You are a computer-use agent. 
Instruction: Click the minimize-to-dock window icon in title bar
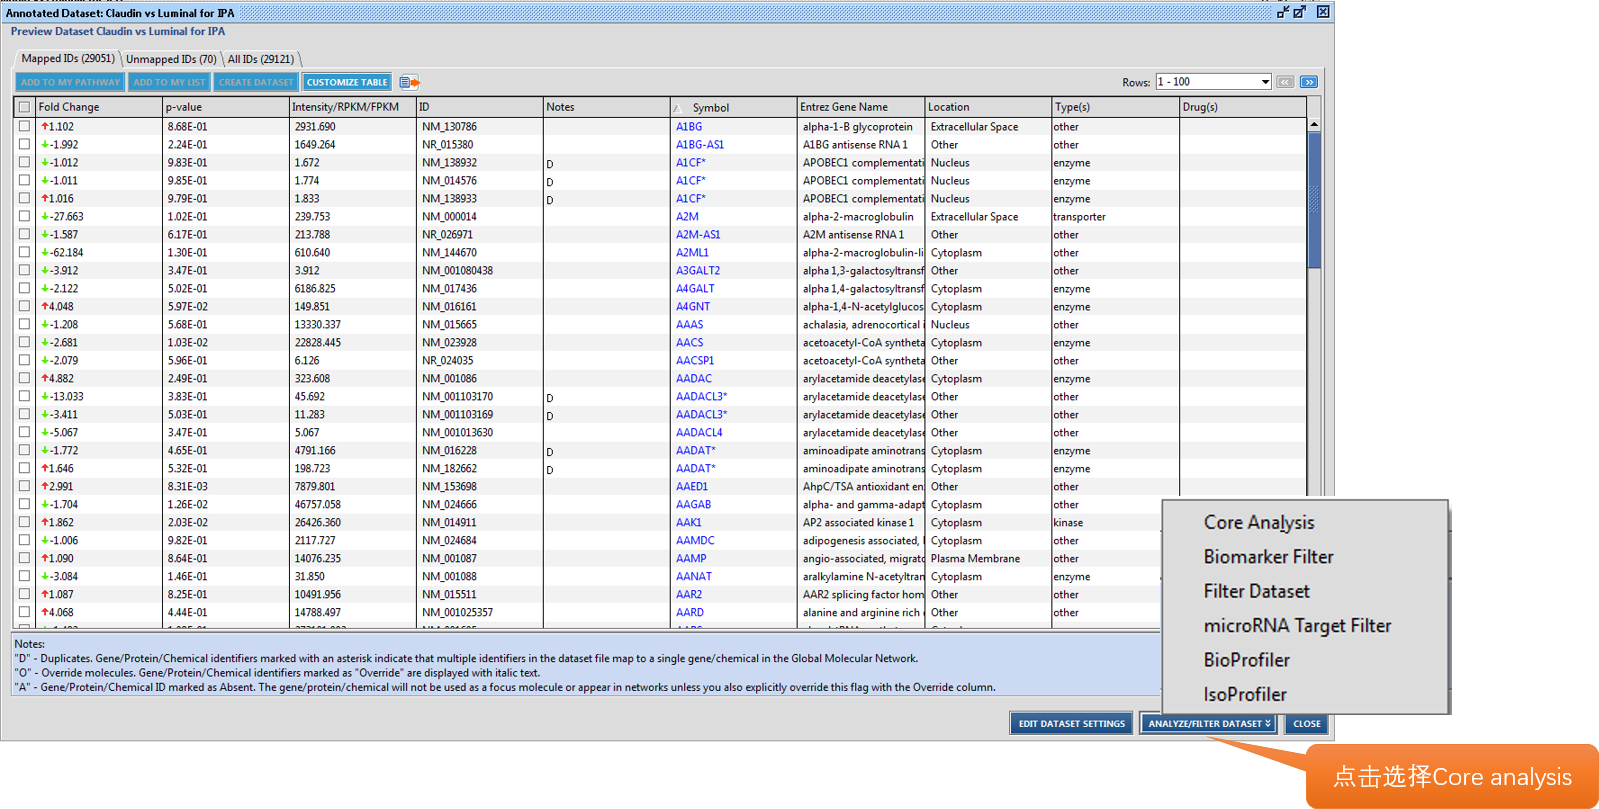pos(1282,12)
